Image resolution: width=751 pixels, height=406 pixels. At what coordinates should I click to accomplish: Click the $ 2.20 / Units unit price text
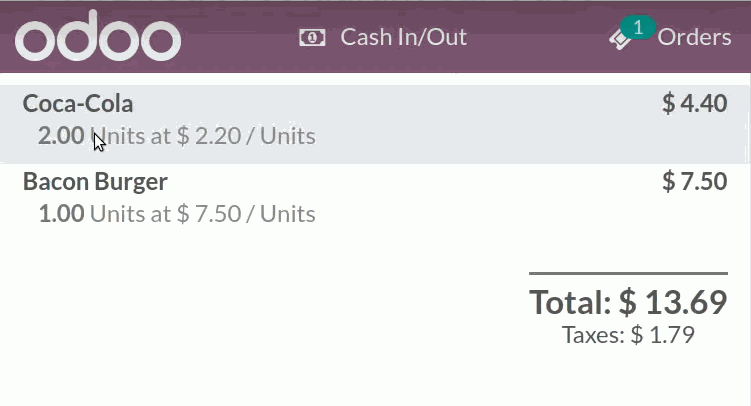coord(246,136)
